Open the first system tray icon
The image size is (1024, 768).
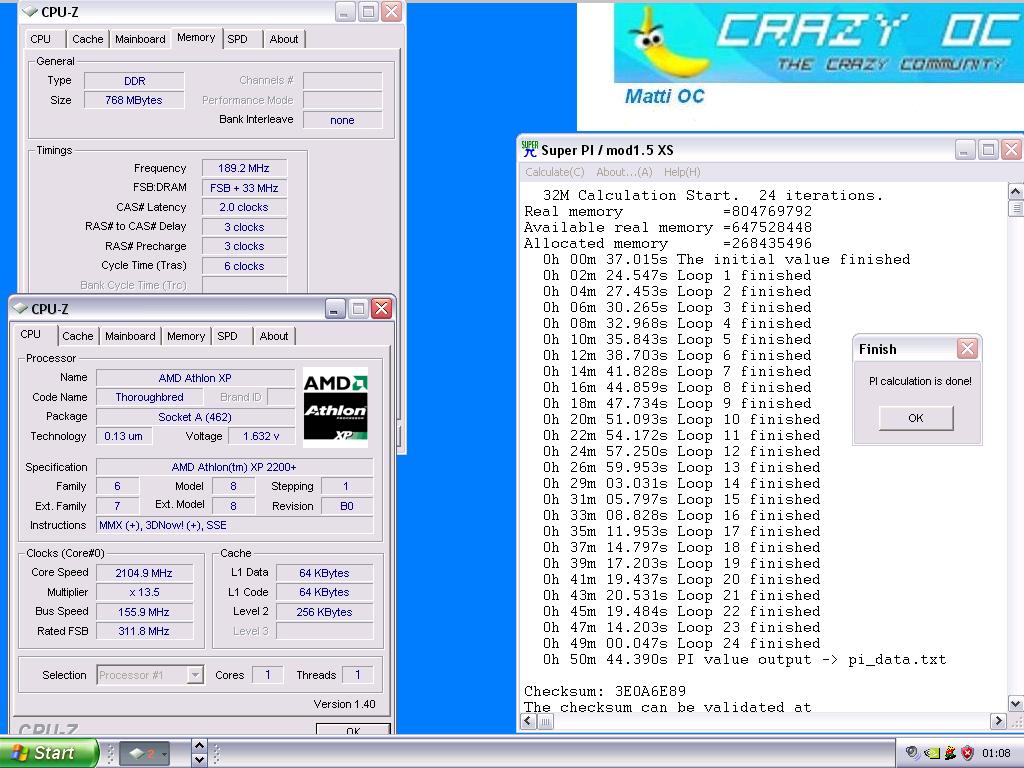(x=912, y=753)
